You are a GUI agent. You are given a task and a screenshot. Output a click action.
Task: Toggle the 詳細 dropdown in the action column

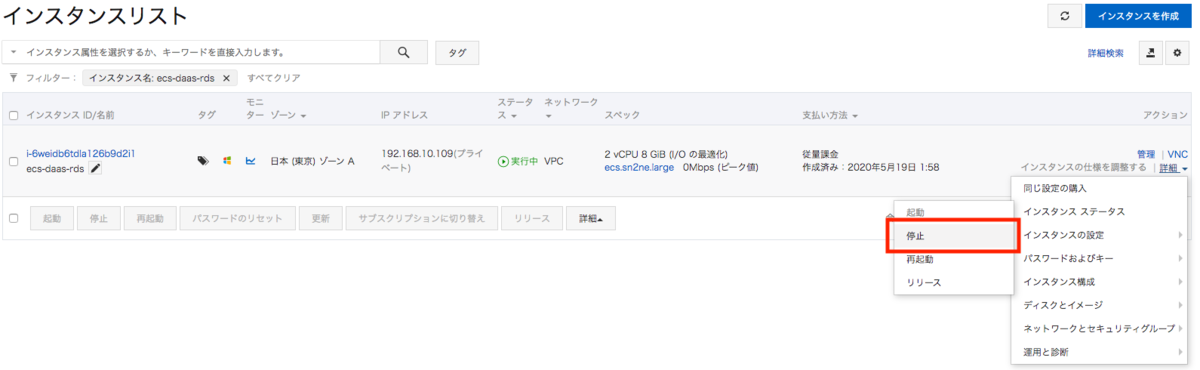1173,168
